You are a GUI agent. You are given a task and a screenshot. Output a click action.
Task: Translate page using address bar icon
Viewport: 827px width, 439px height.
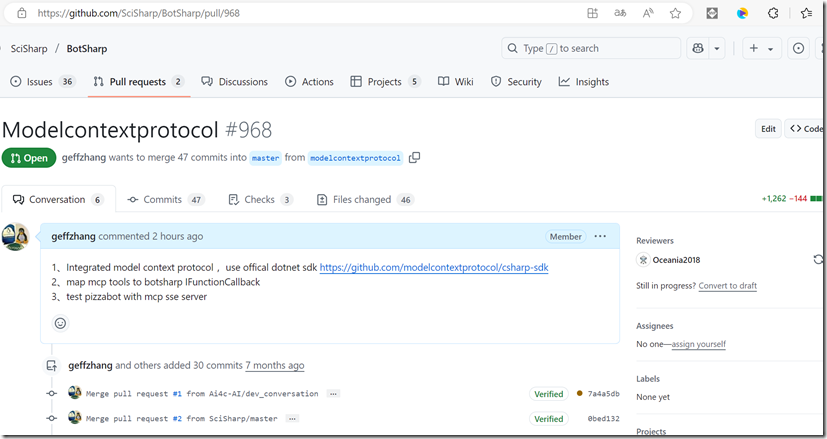(620, 14)
